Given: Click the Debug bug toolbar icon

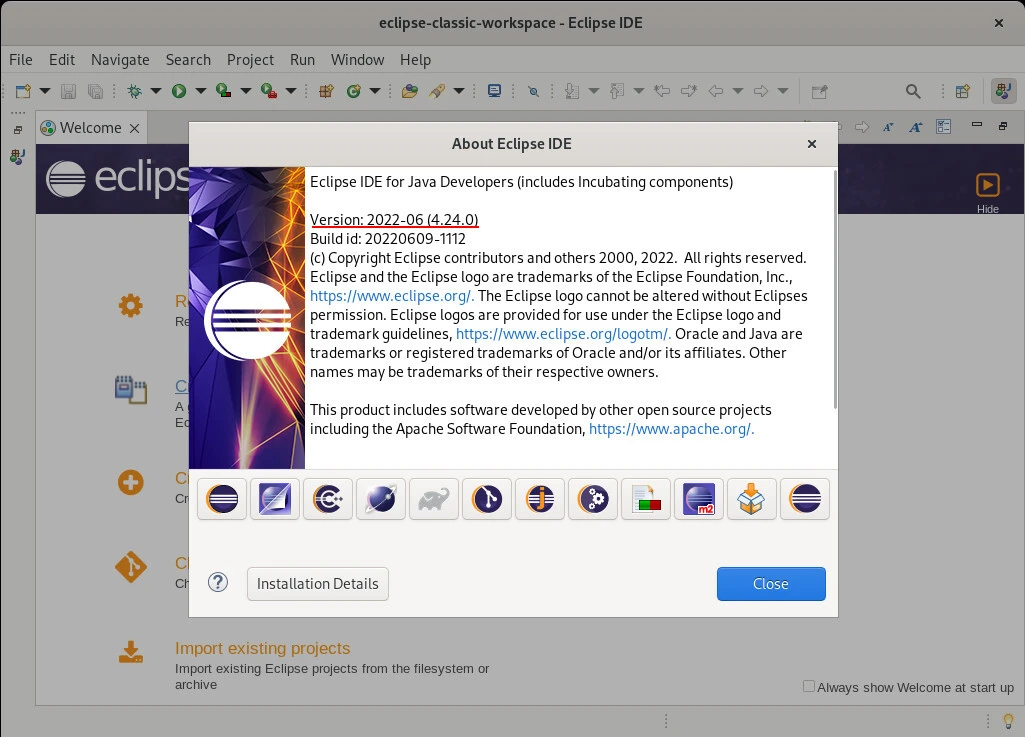Looking at the screenshot, I should [x=134, y=91].
